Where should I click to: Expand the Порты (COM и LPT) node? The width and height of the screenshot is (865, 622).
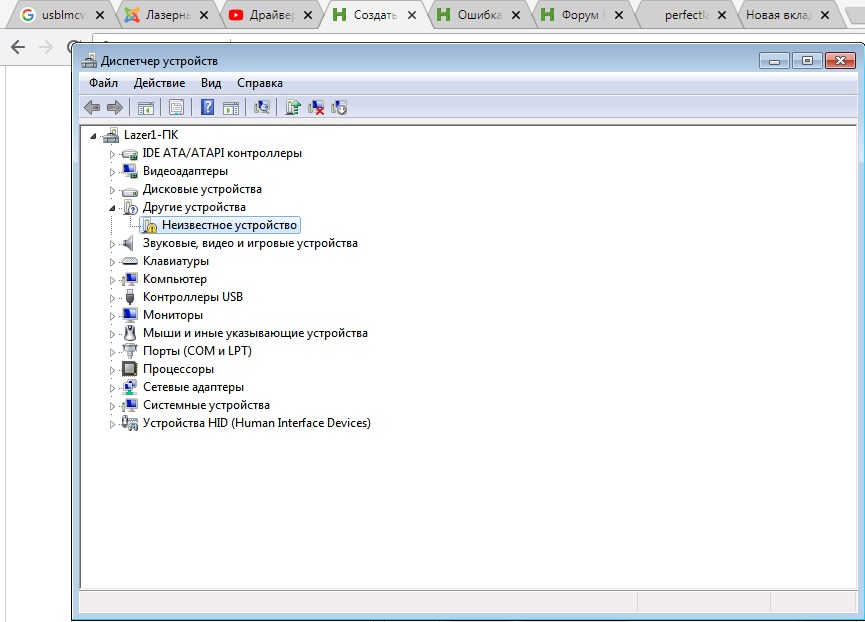(113, 352)
